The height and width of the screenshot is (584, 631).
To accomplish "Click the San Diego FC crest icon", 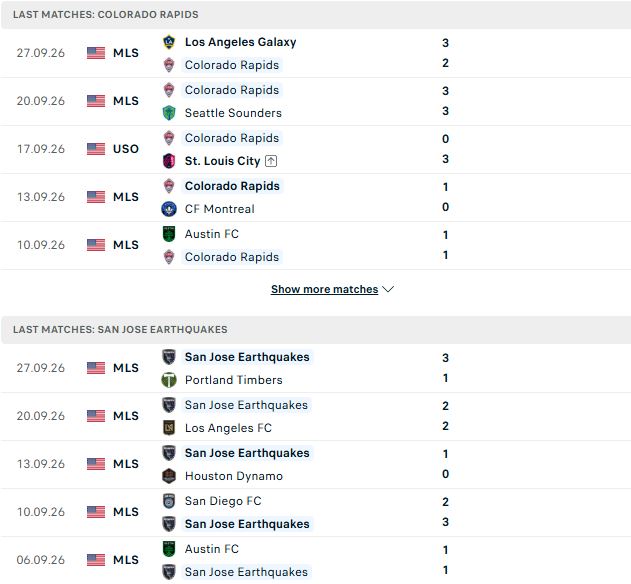I will 169,501.
